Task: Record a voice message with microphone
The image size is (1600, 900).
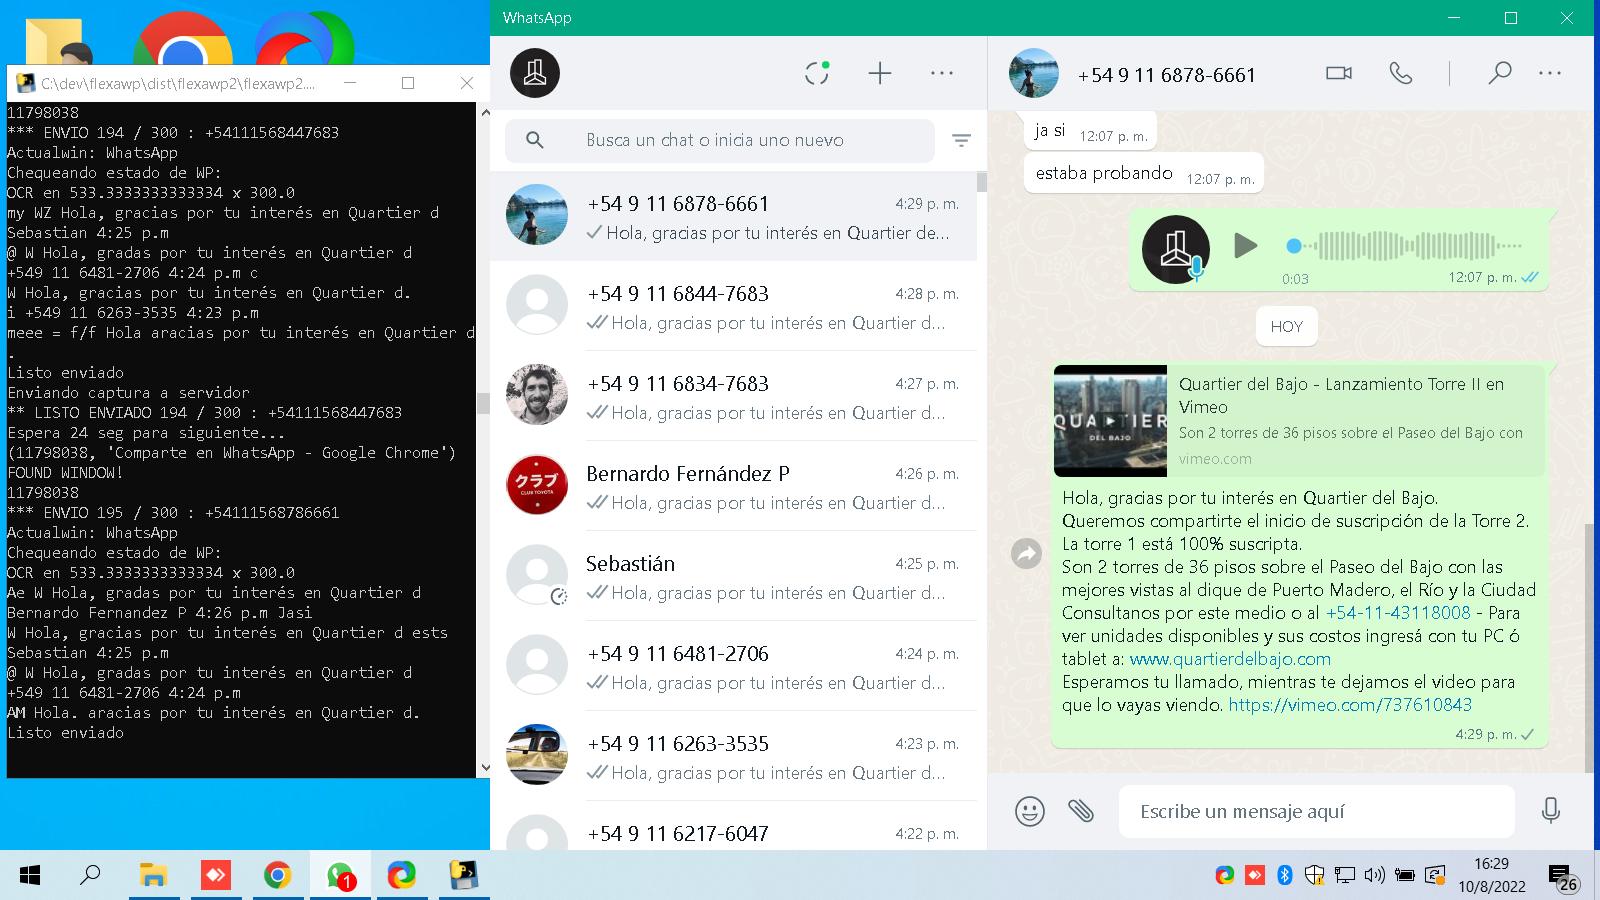Action: 1551,810
